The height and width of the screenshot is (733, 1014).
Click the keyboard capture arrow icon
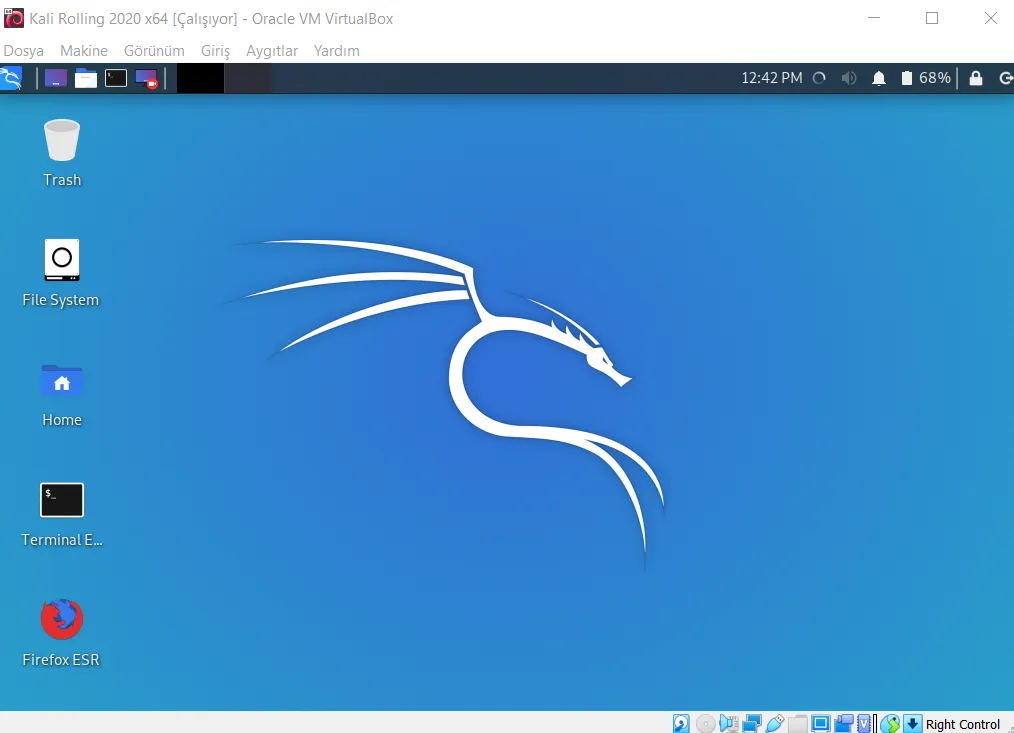click(912, 723)
